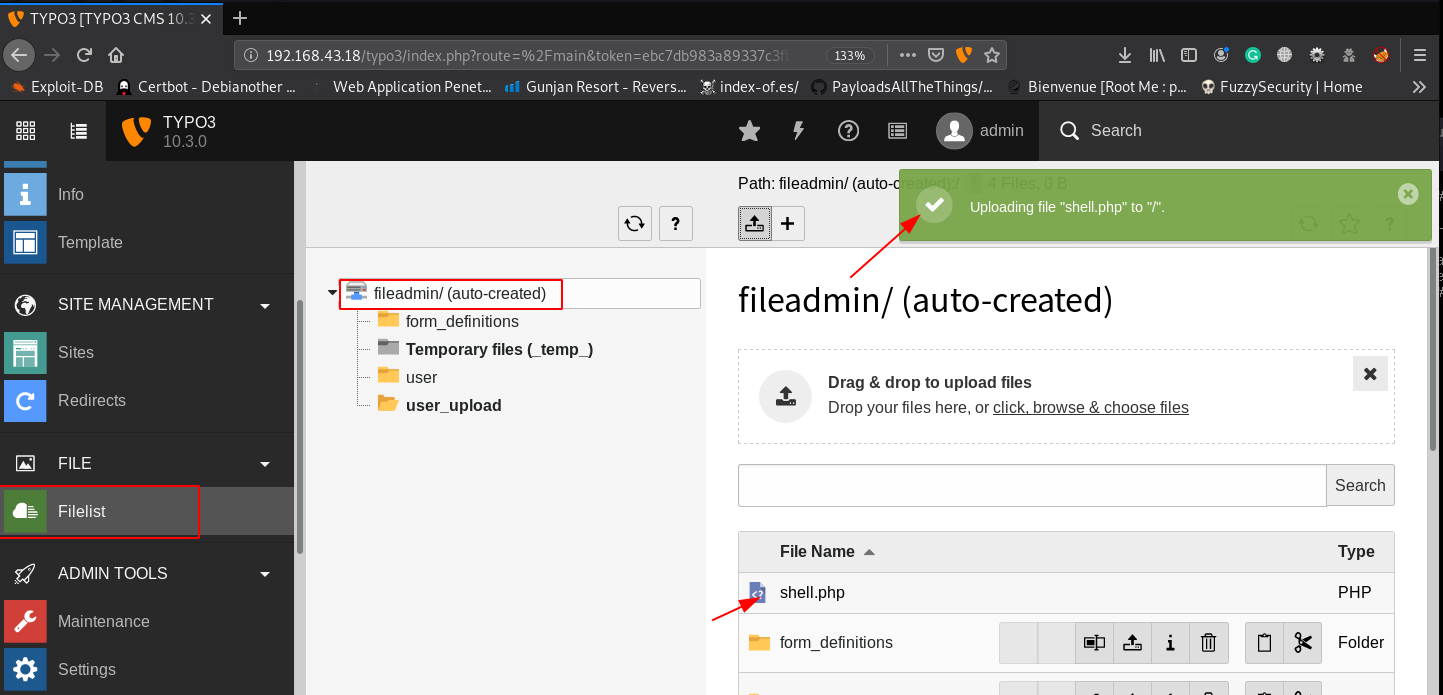Open folder tree help question mark button

coord(676,224)
